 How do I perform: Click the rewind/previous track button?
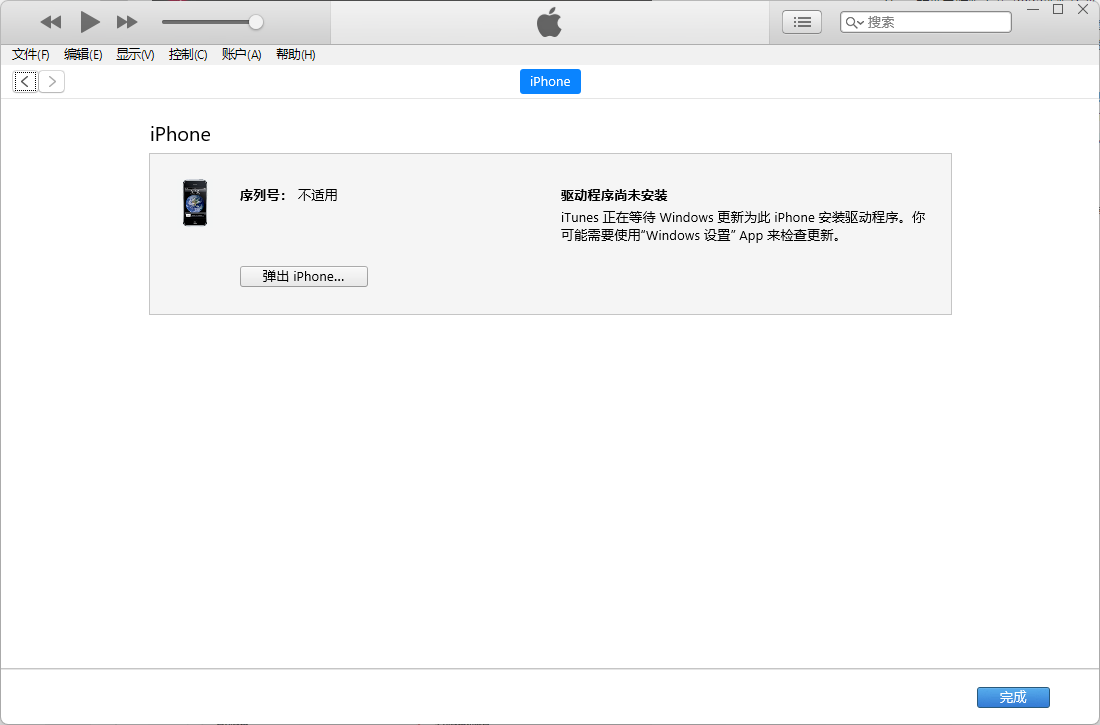[x=51, y=22]
